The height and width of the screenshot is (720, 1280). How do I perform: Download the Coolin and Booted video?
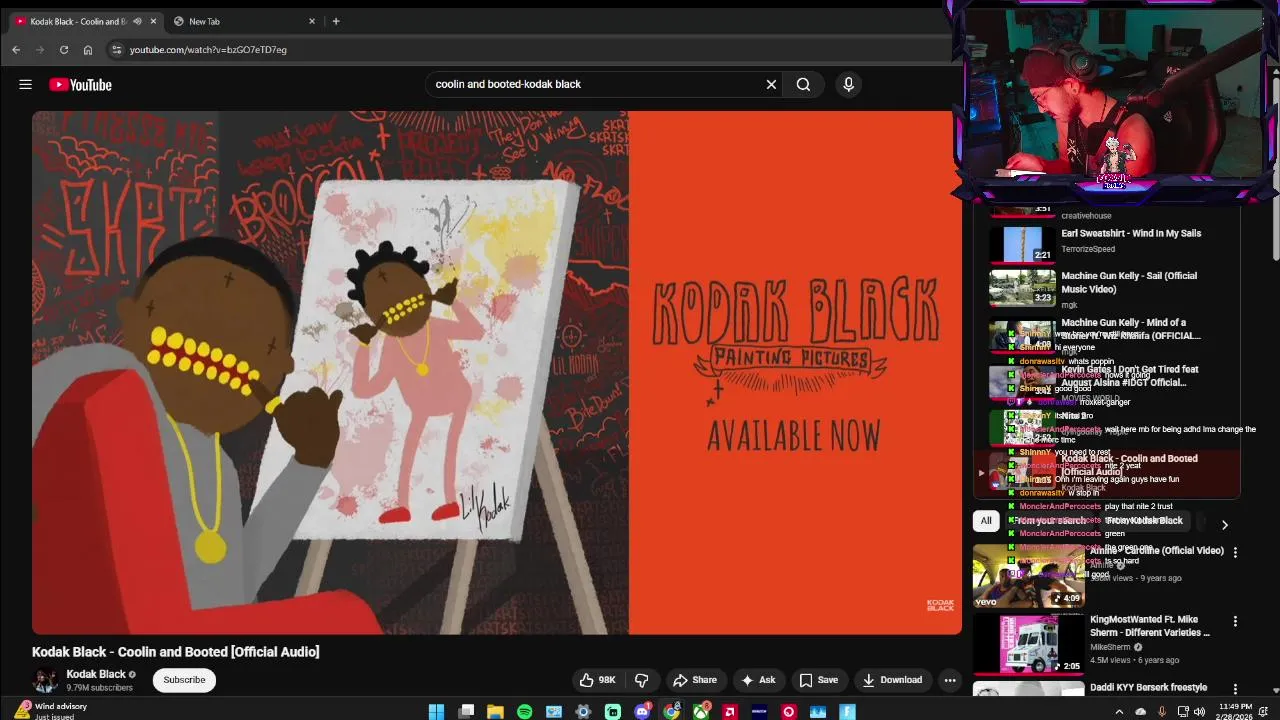pyautogui.click(x=892, y=680)
